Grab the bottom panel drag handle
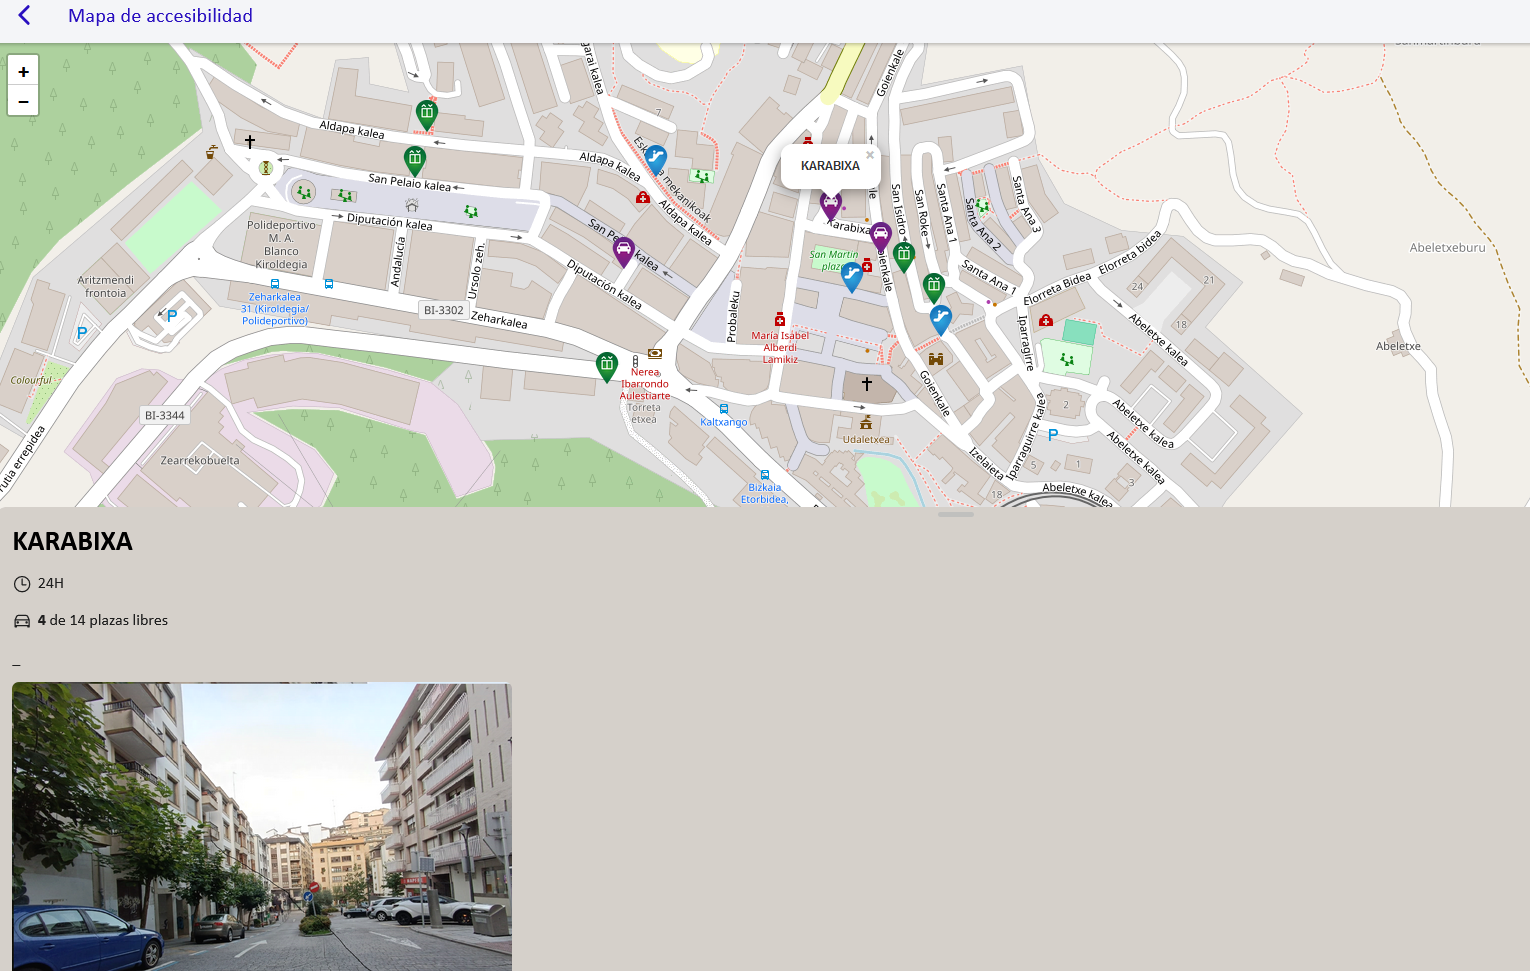This screenshot has height=971, width=1530. coord(956,514)
